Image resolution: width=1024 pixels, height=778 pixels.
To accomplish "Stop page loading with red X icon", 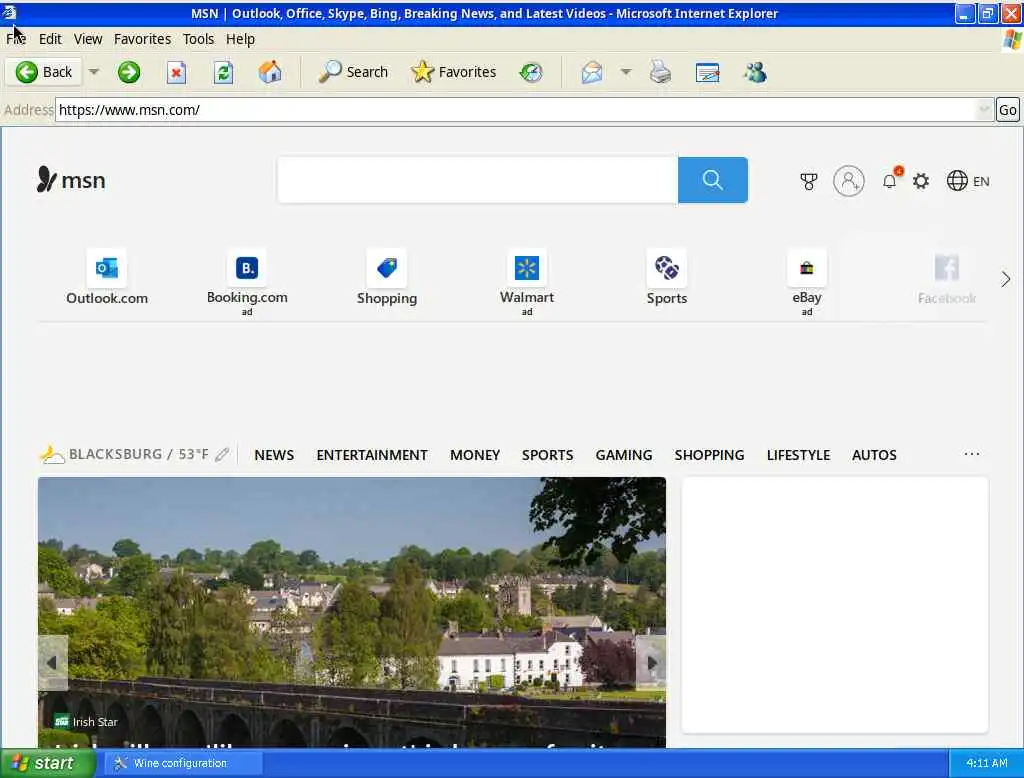I will [x=176, y=72].
